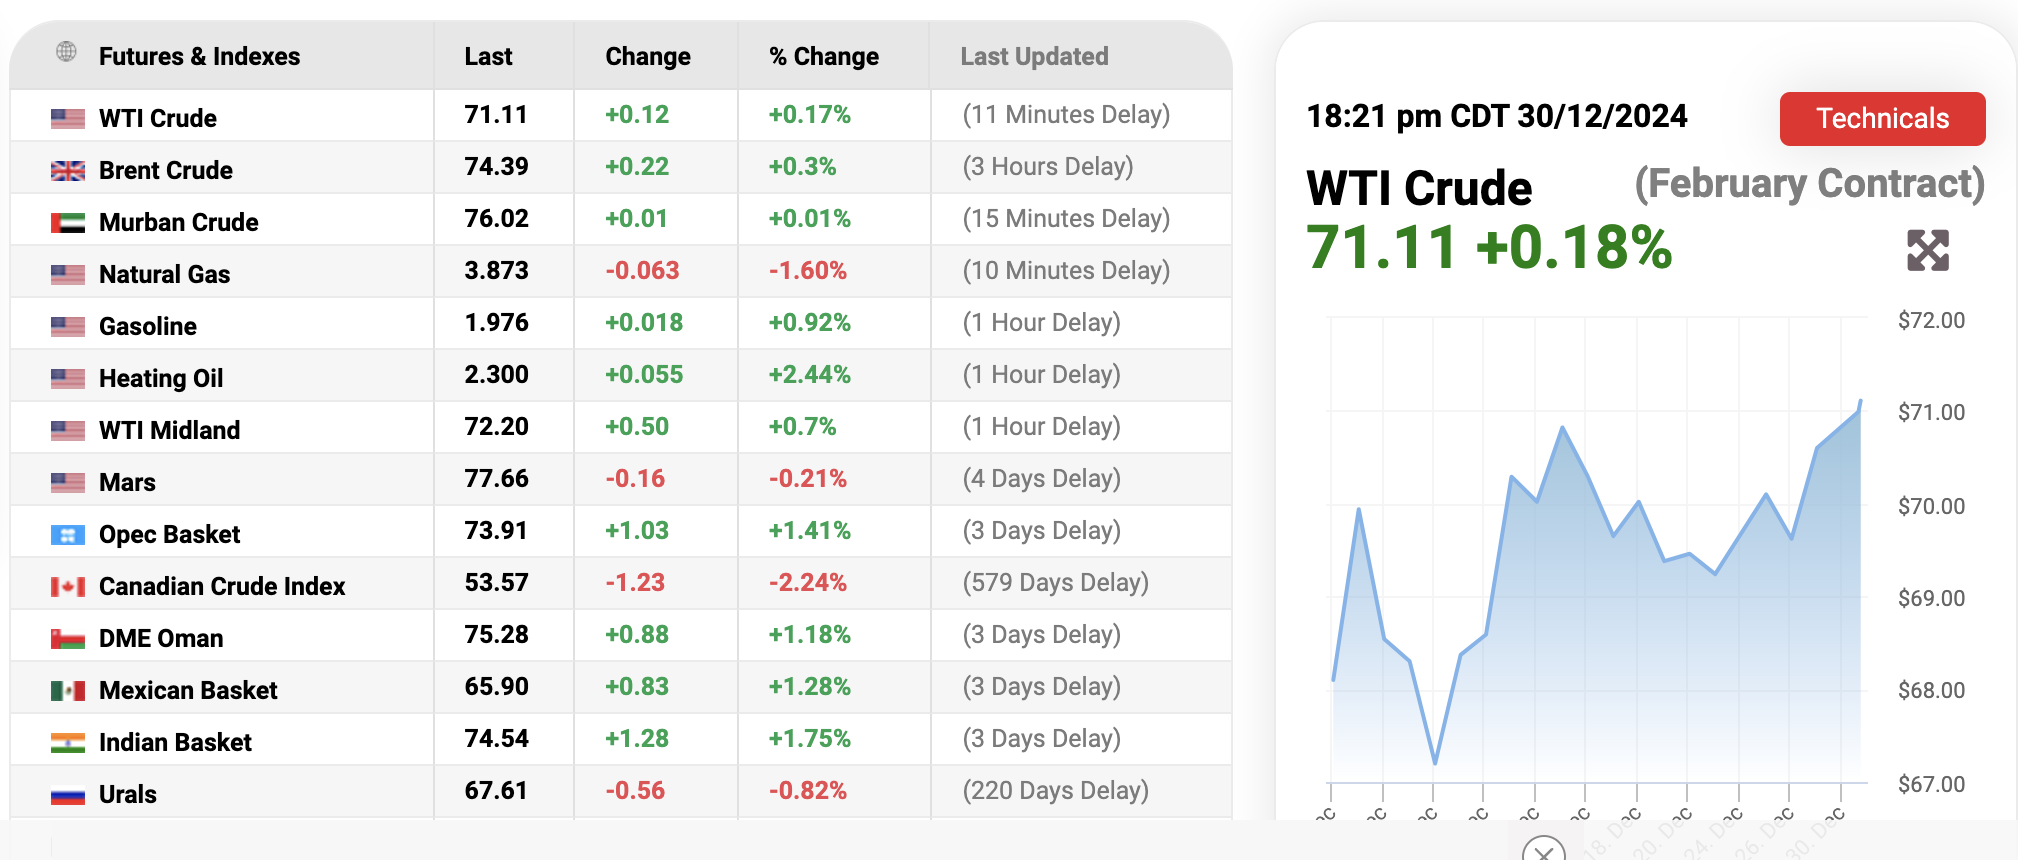Image resolution: width=2018 pixels, height=860 pixels.
Task: Click the (579 Days Delay) update note
Action: [1055, 583]
